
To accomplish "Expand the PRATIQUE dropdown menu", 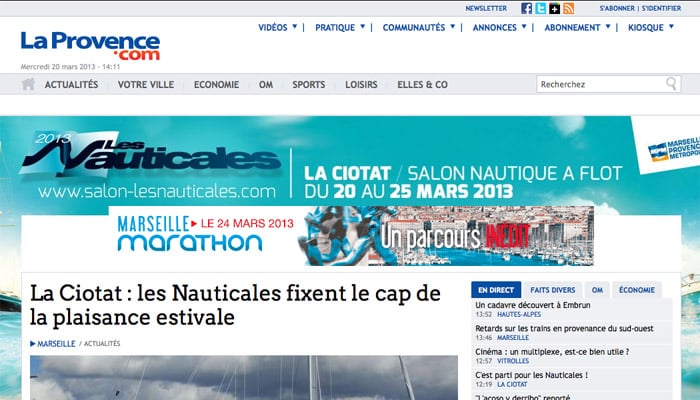I will pos(340,27).
